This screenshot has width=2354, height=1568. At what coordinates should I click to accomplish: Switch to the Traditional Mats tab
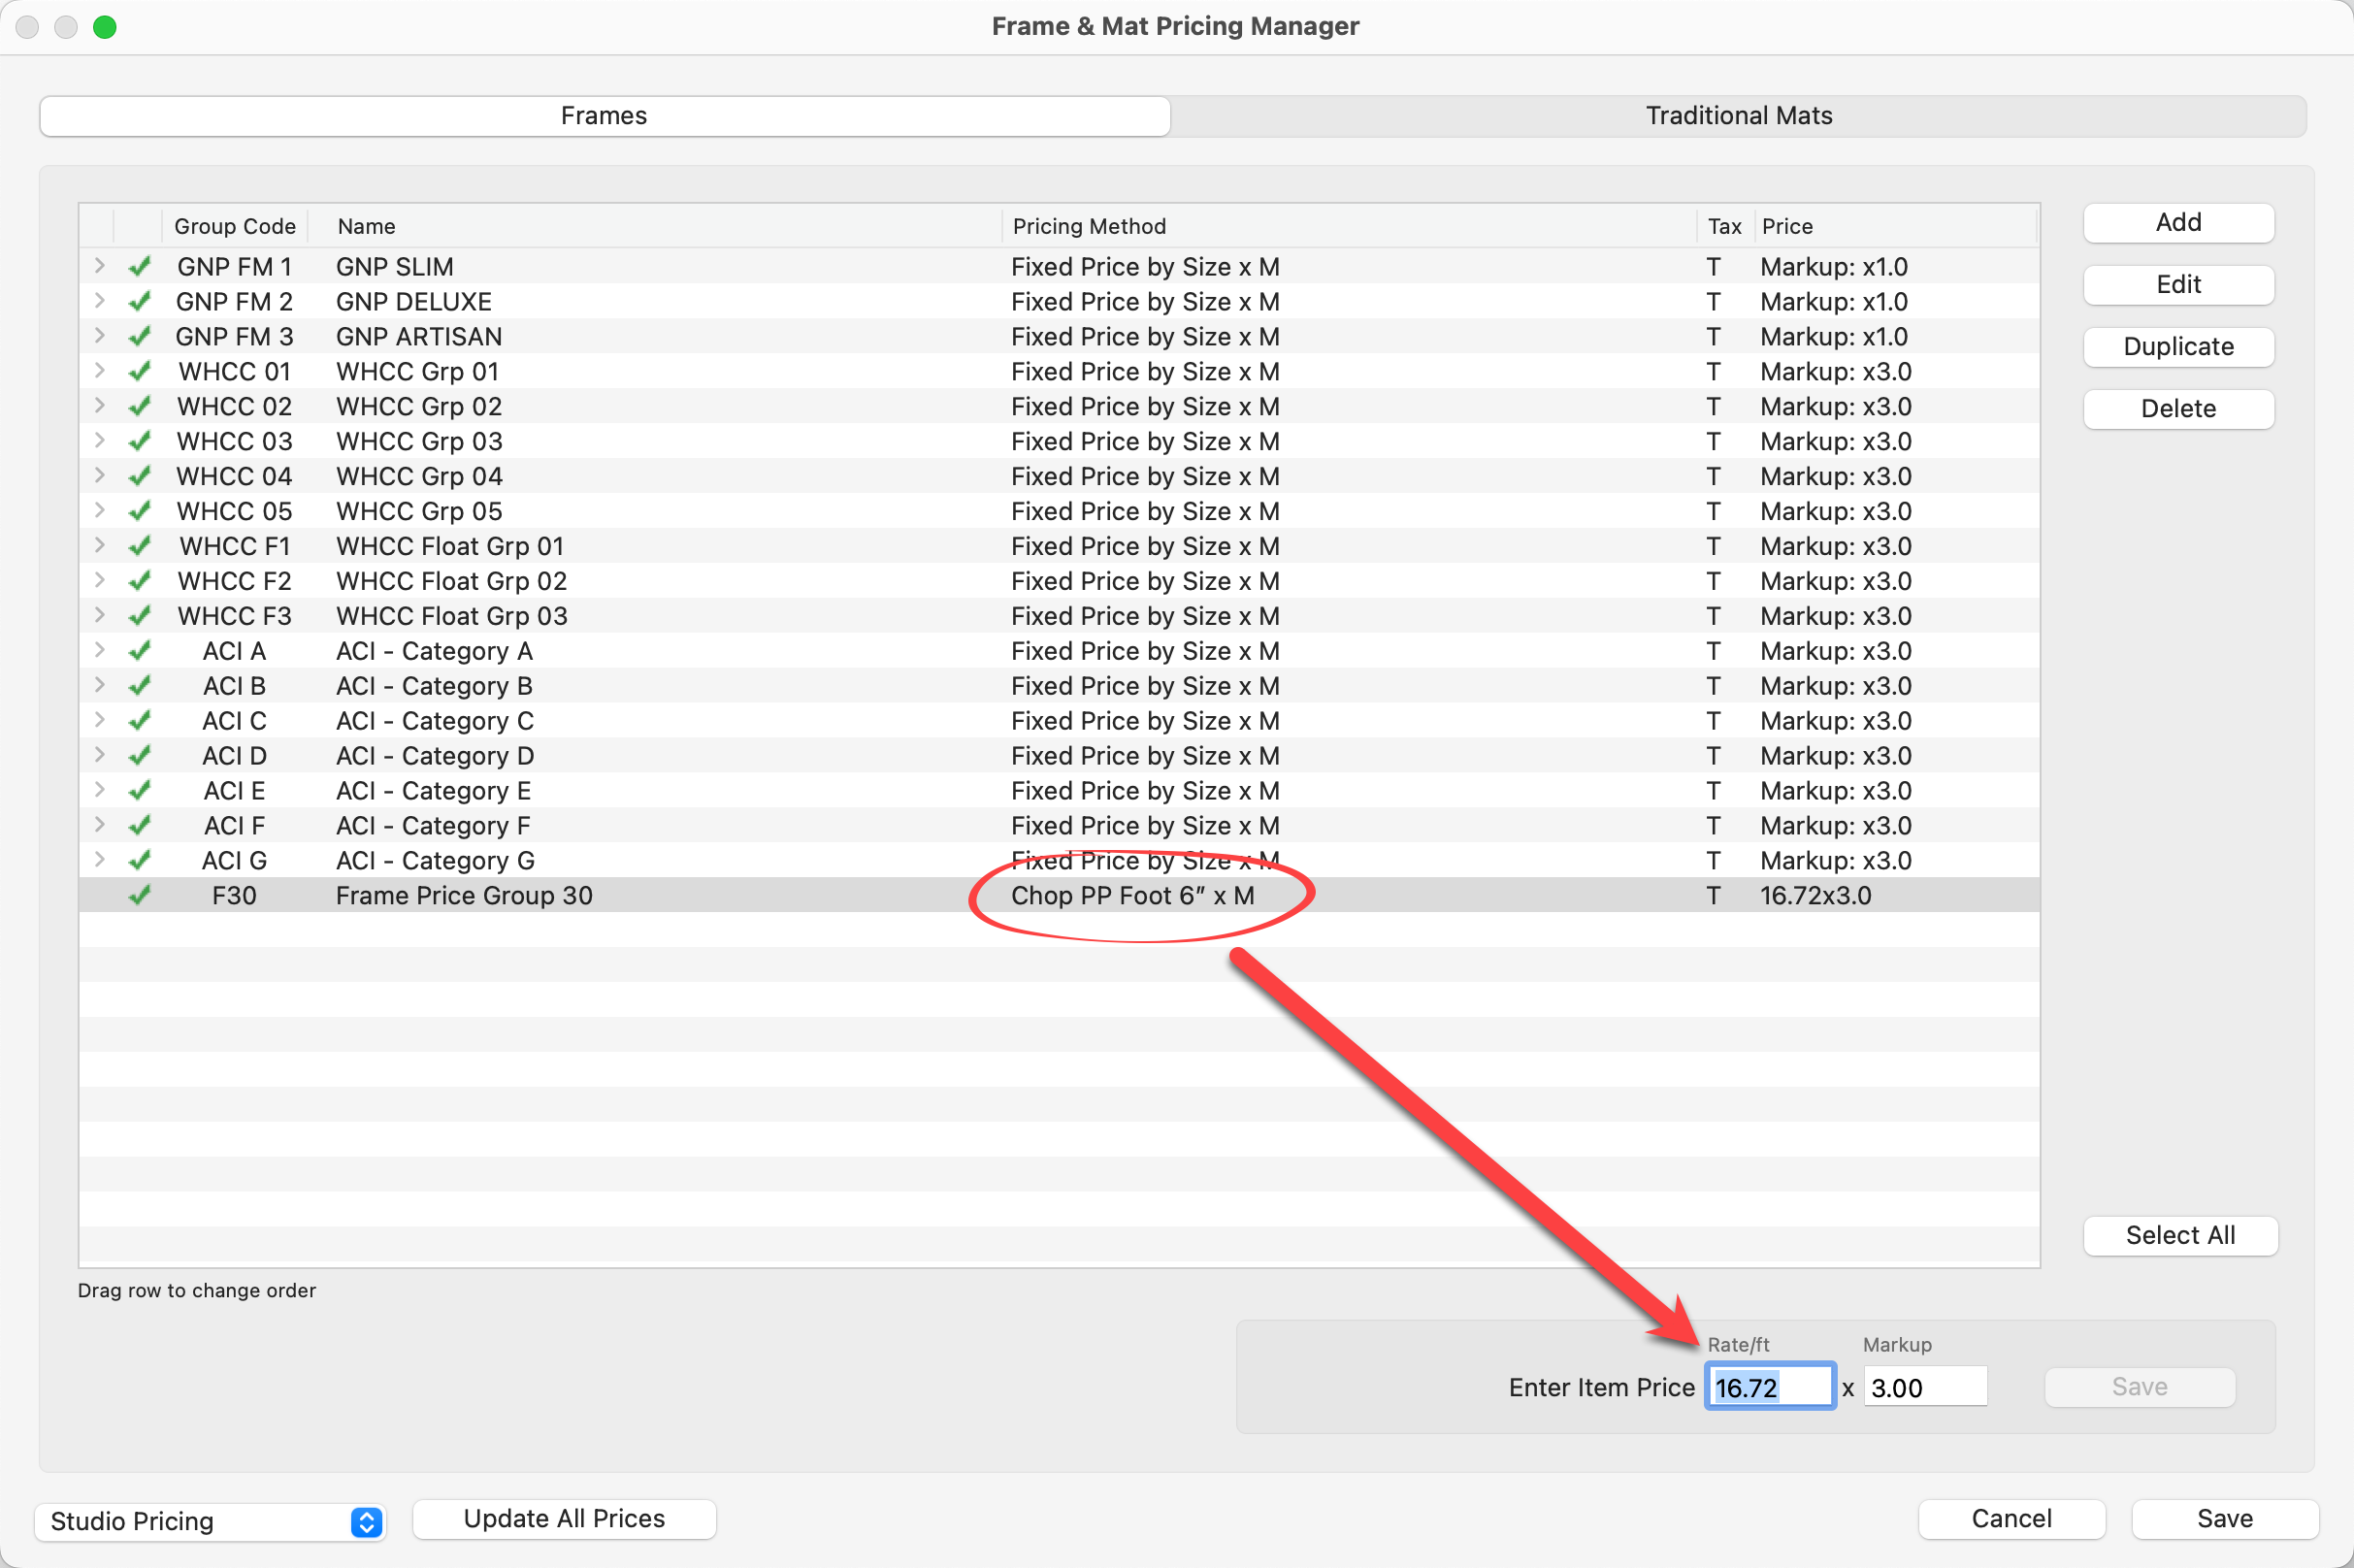[x=1738, y=116]
